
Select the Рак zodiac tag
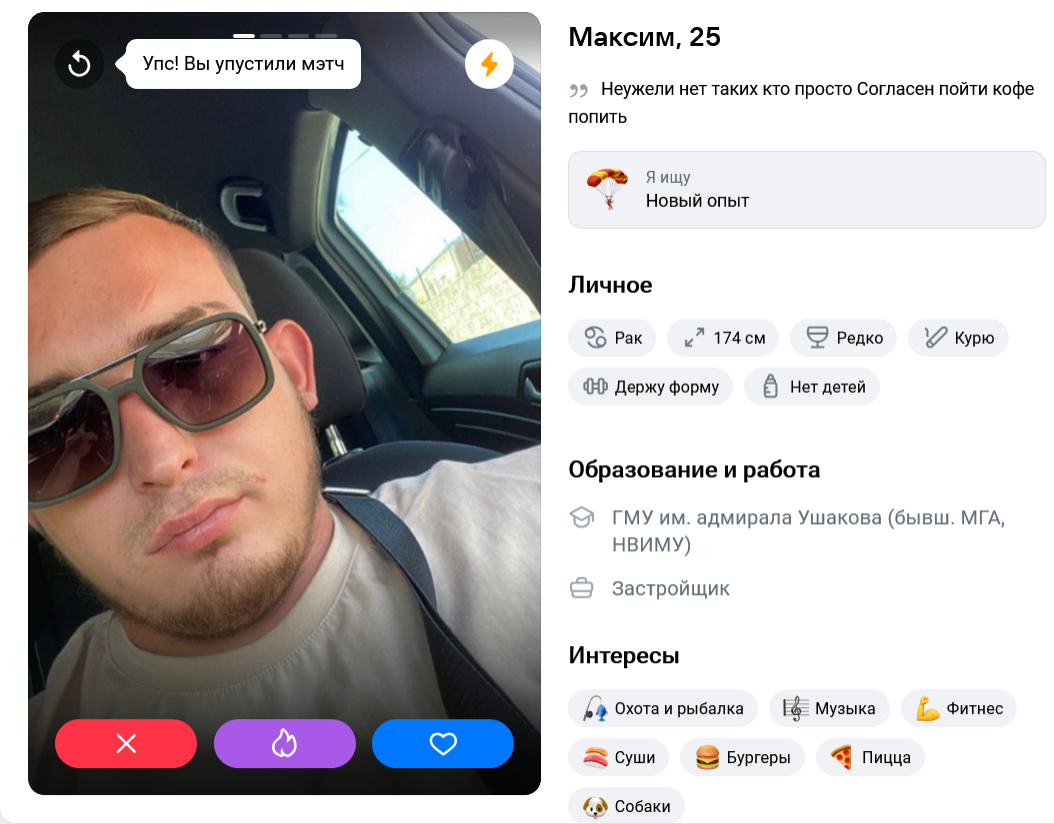tap(612, 337)
